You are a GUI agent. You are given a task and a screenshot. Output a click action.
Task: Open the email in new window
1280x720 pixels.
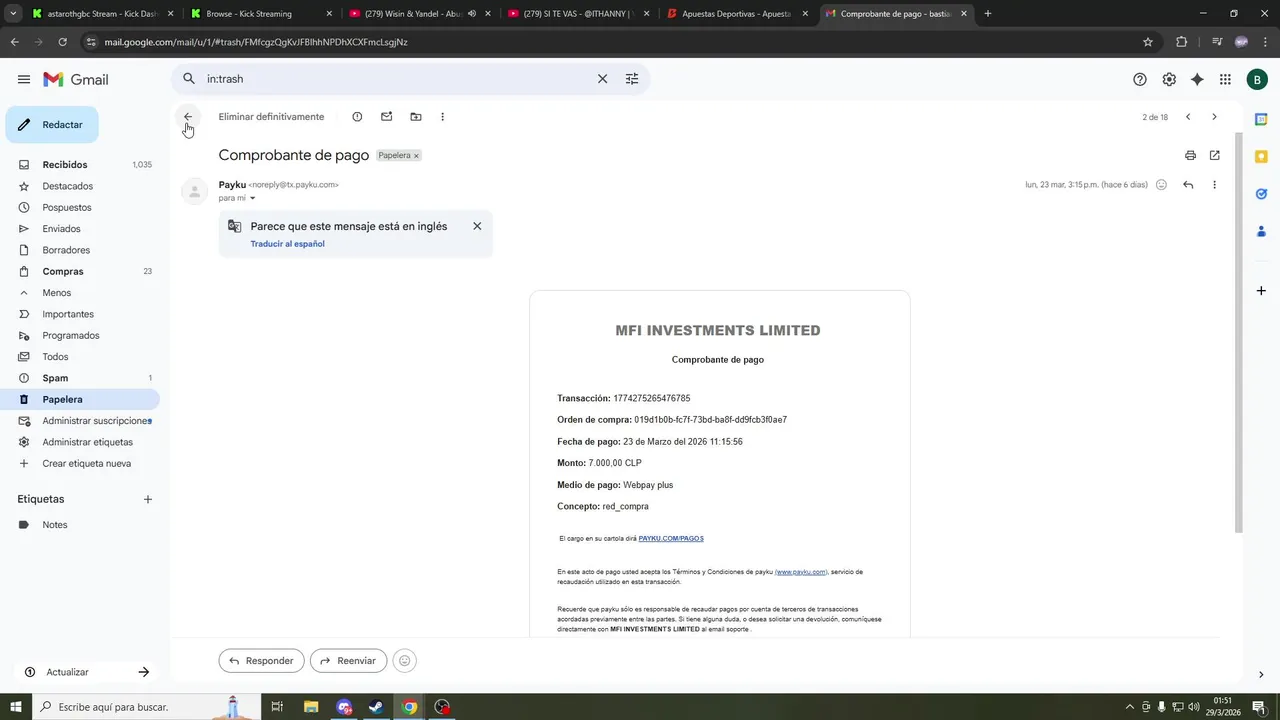tap(1215, 155)
